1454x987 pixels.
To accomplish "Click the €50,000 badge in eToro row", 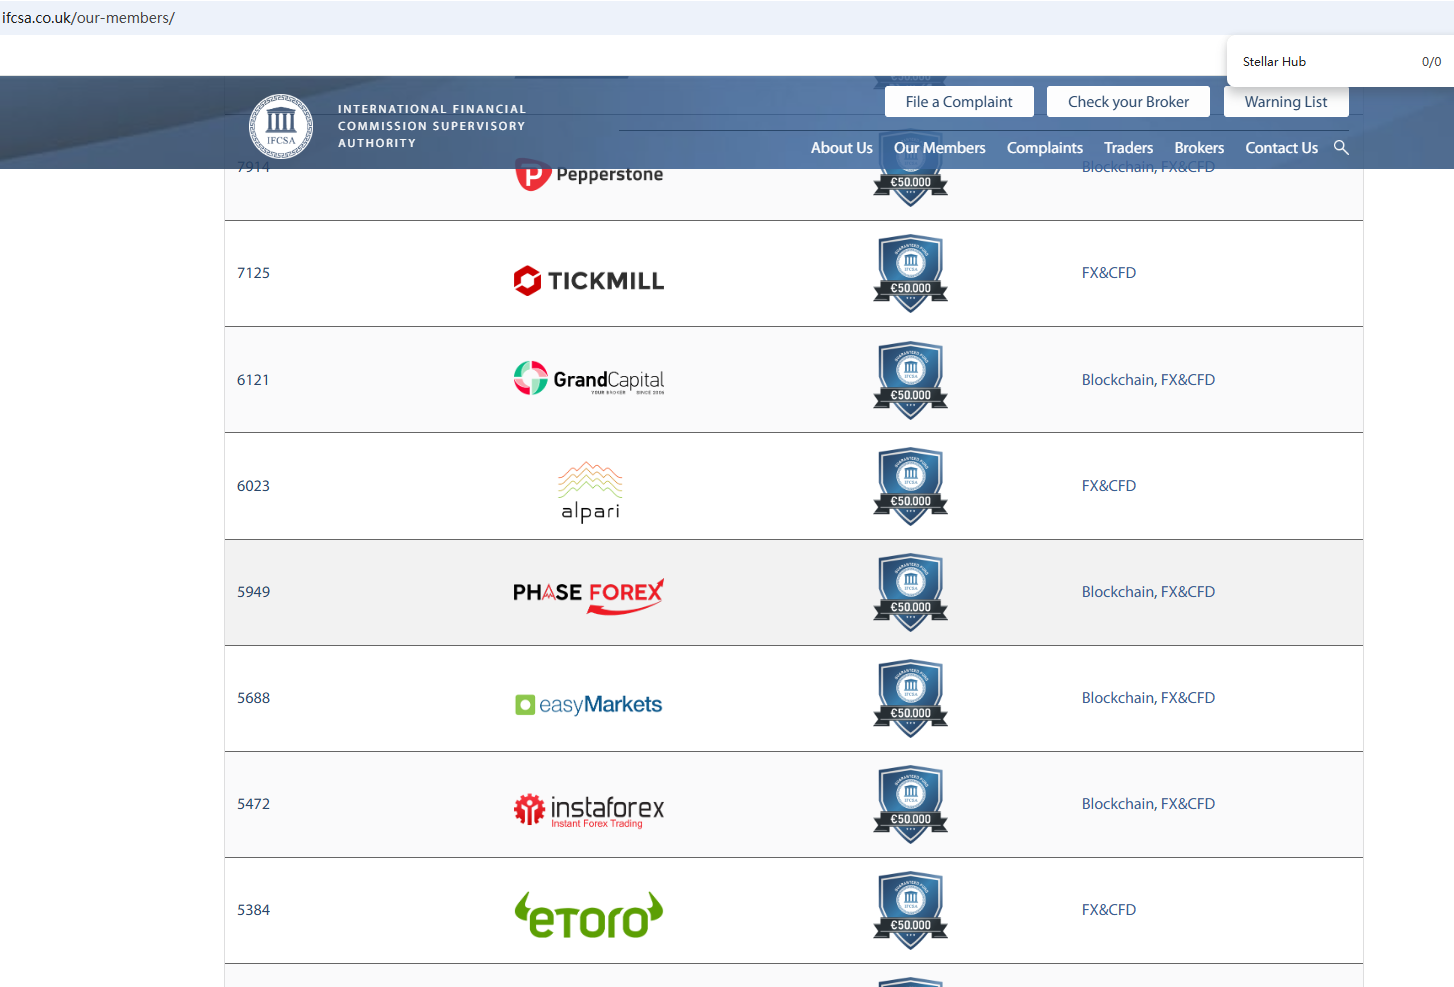I will click(x=910, y=910).
